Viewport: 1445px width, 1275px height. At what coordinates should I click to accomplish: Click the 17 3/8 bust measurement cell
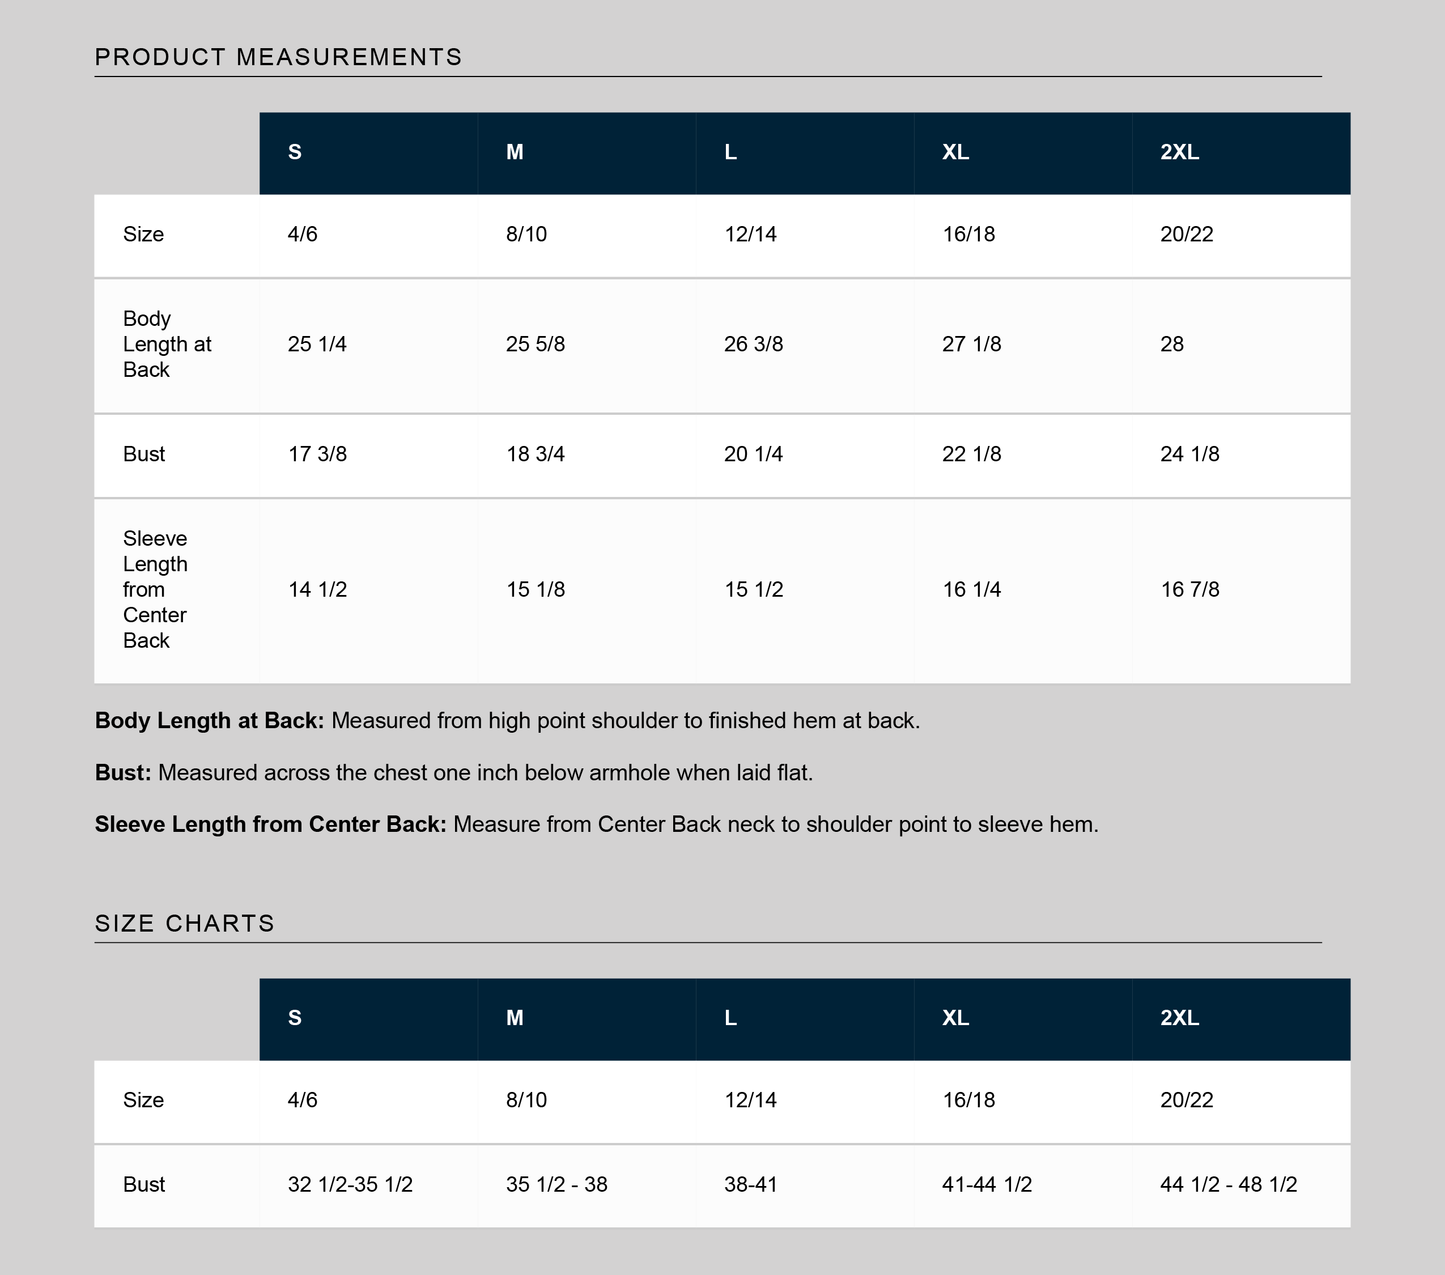point(317,454)
